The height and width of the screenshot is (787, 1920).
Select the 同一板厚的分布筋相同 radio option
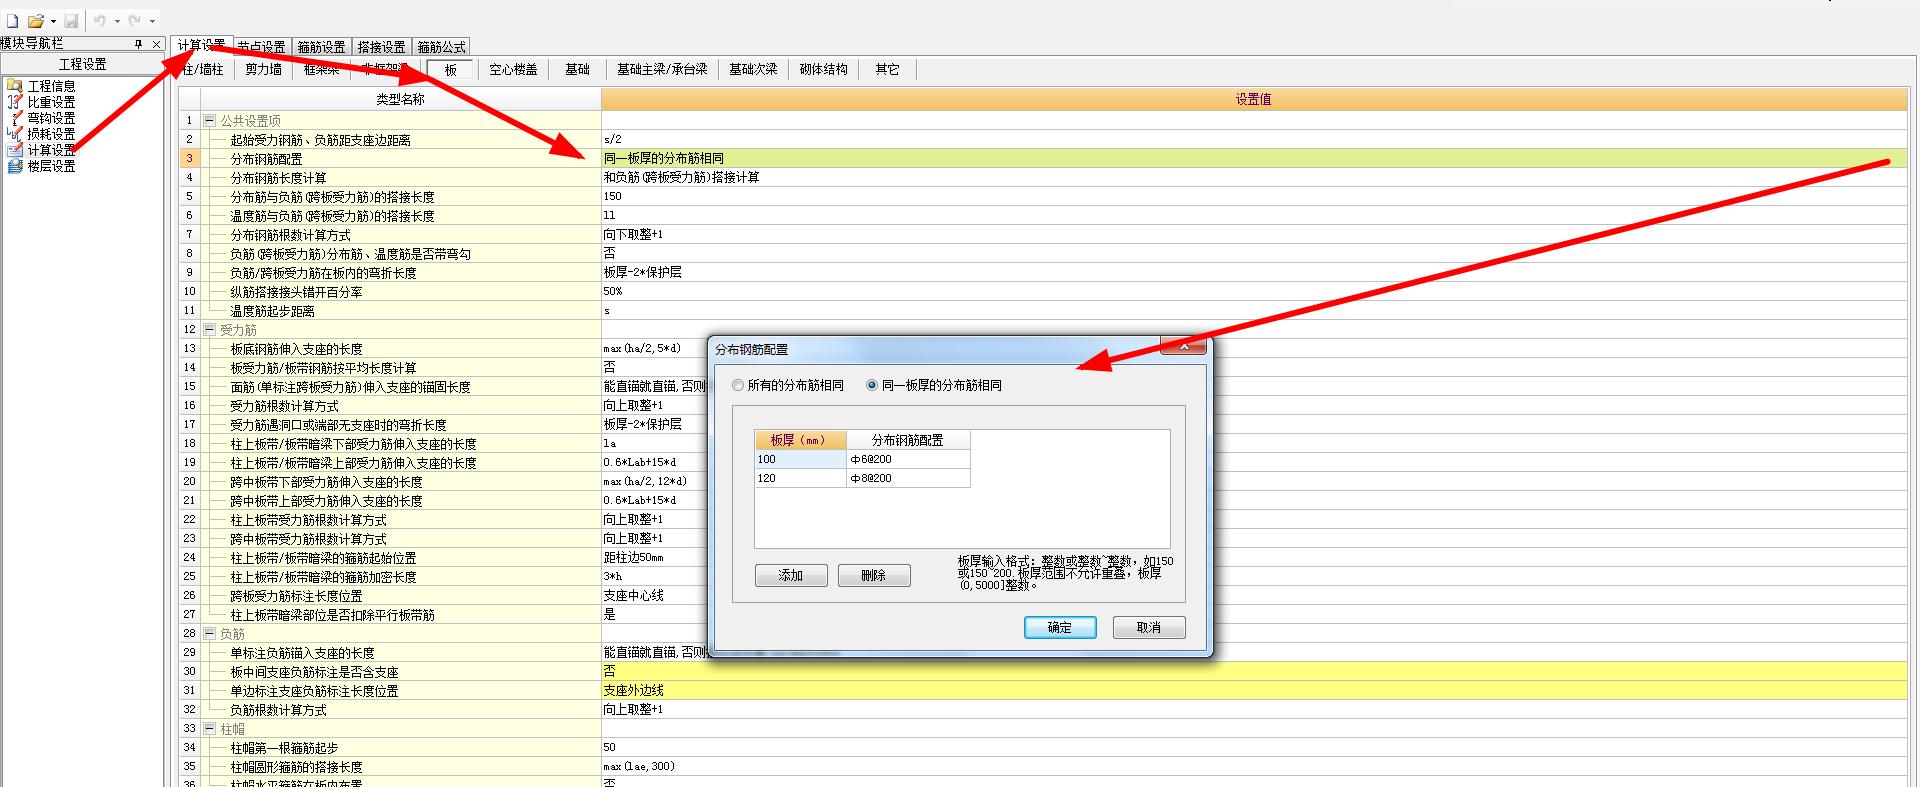(x=934, y=386)
